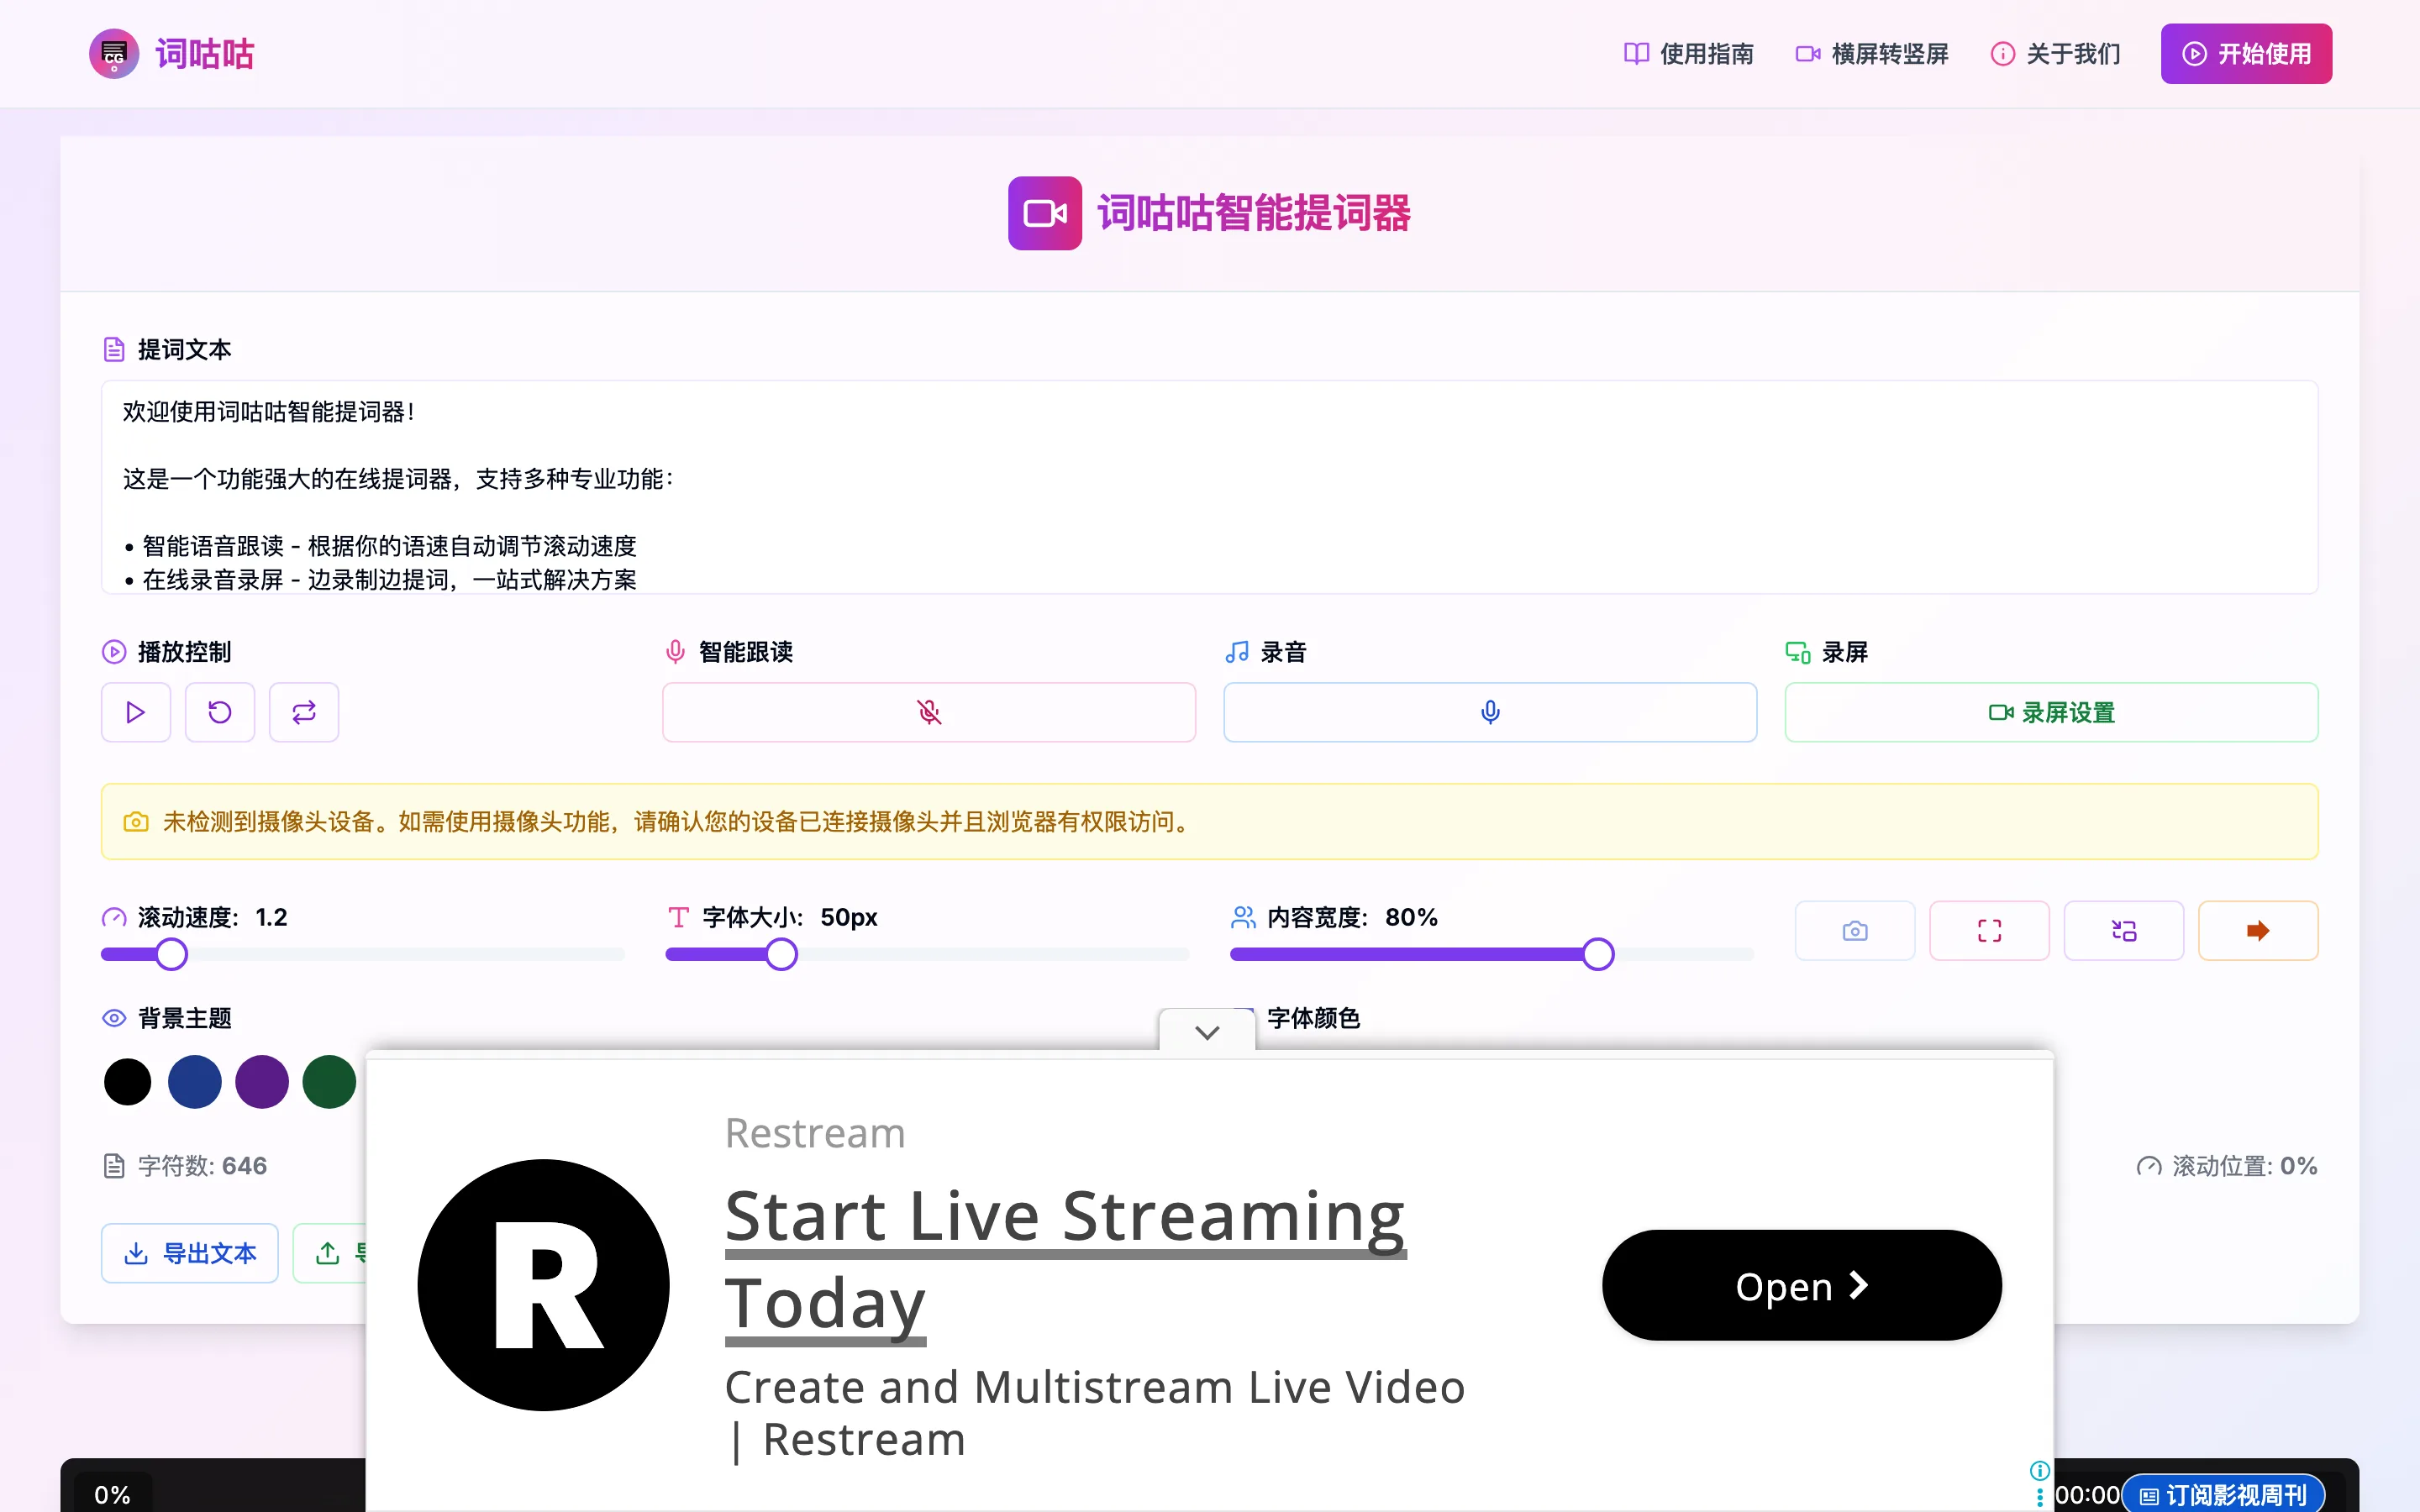The width and height of the screenshot is (2420, 1512).
Task: Enter fullscreen mode icon button
Action: click(1989, 931)
